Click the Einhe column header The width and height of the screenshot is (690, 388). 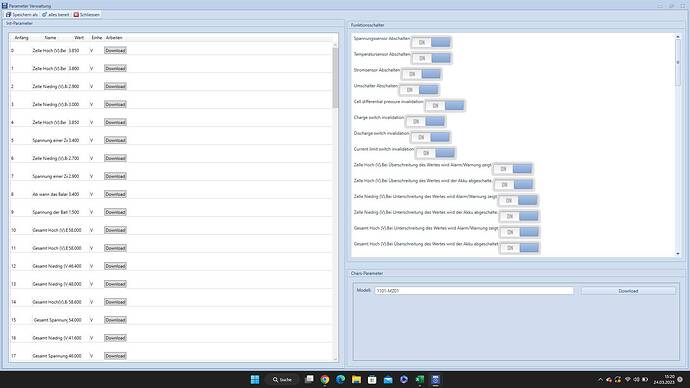tap(97, 38)
